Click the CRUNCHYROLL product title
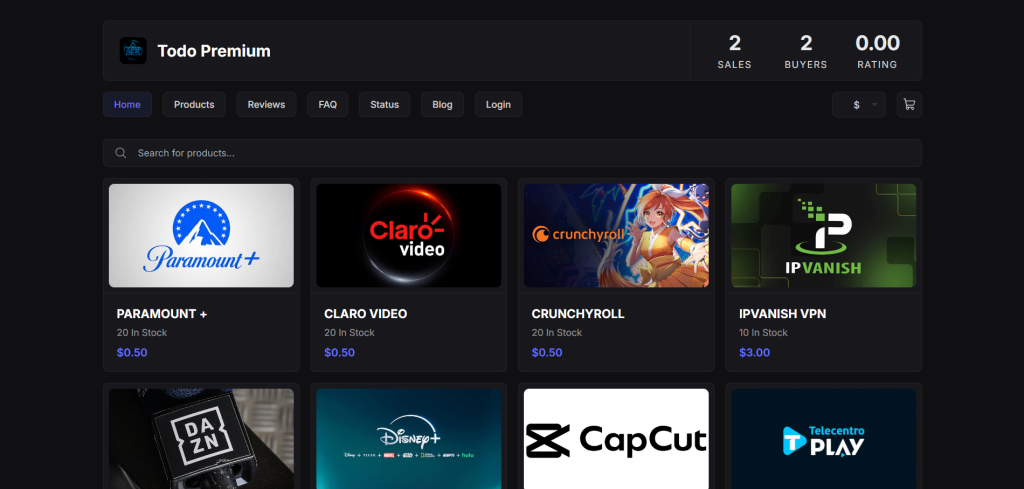The image size is (1024, 489). 578,314
